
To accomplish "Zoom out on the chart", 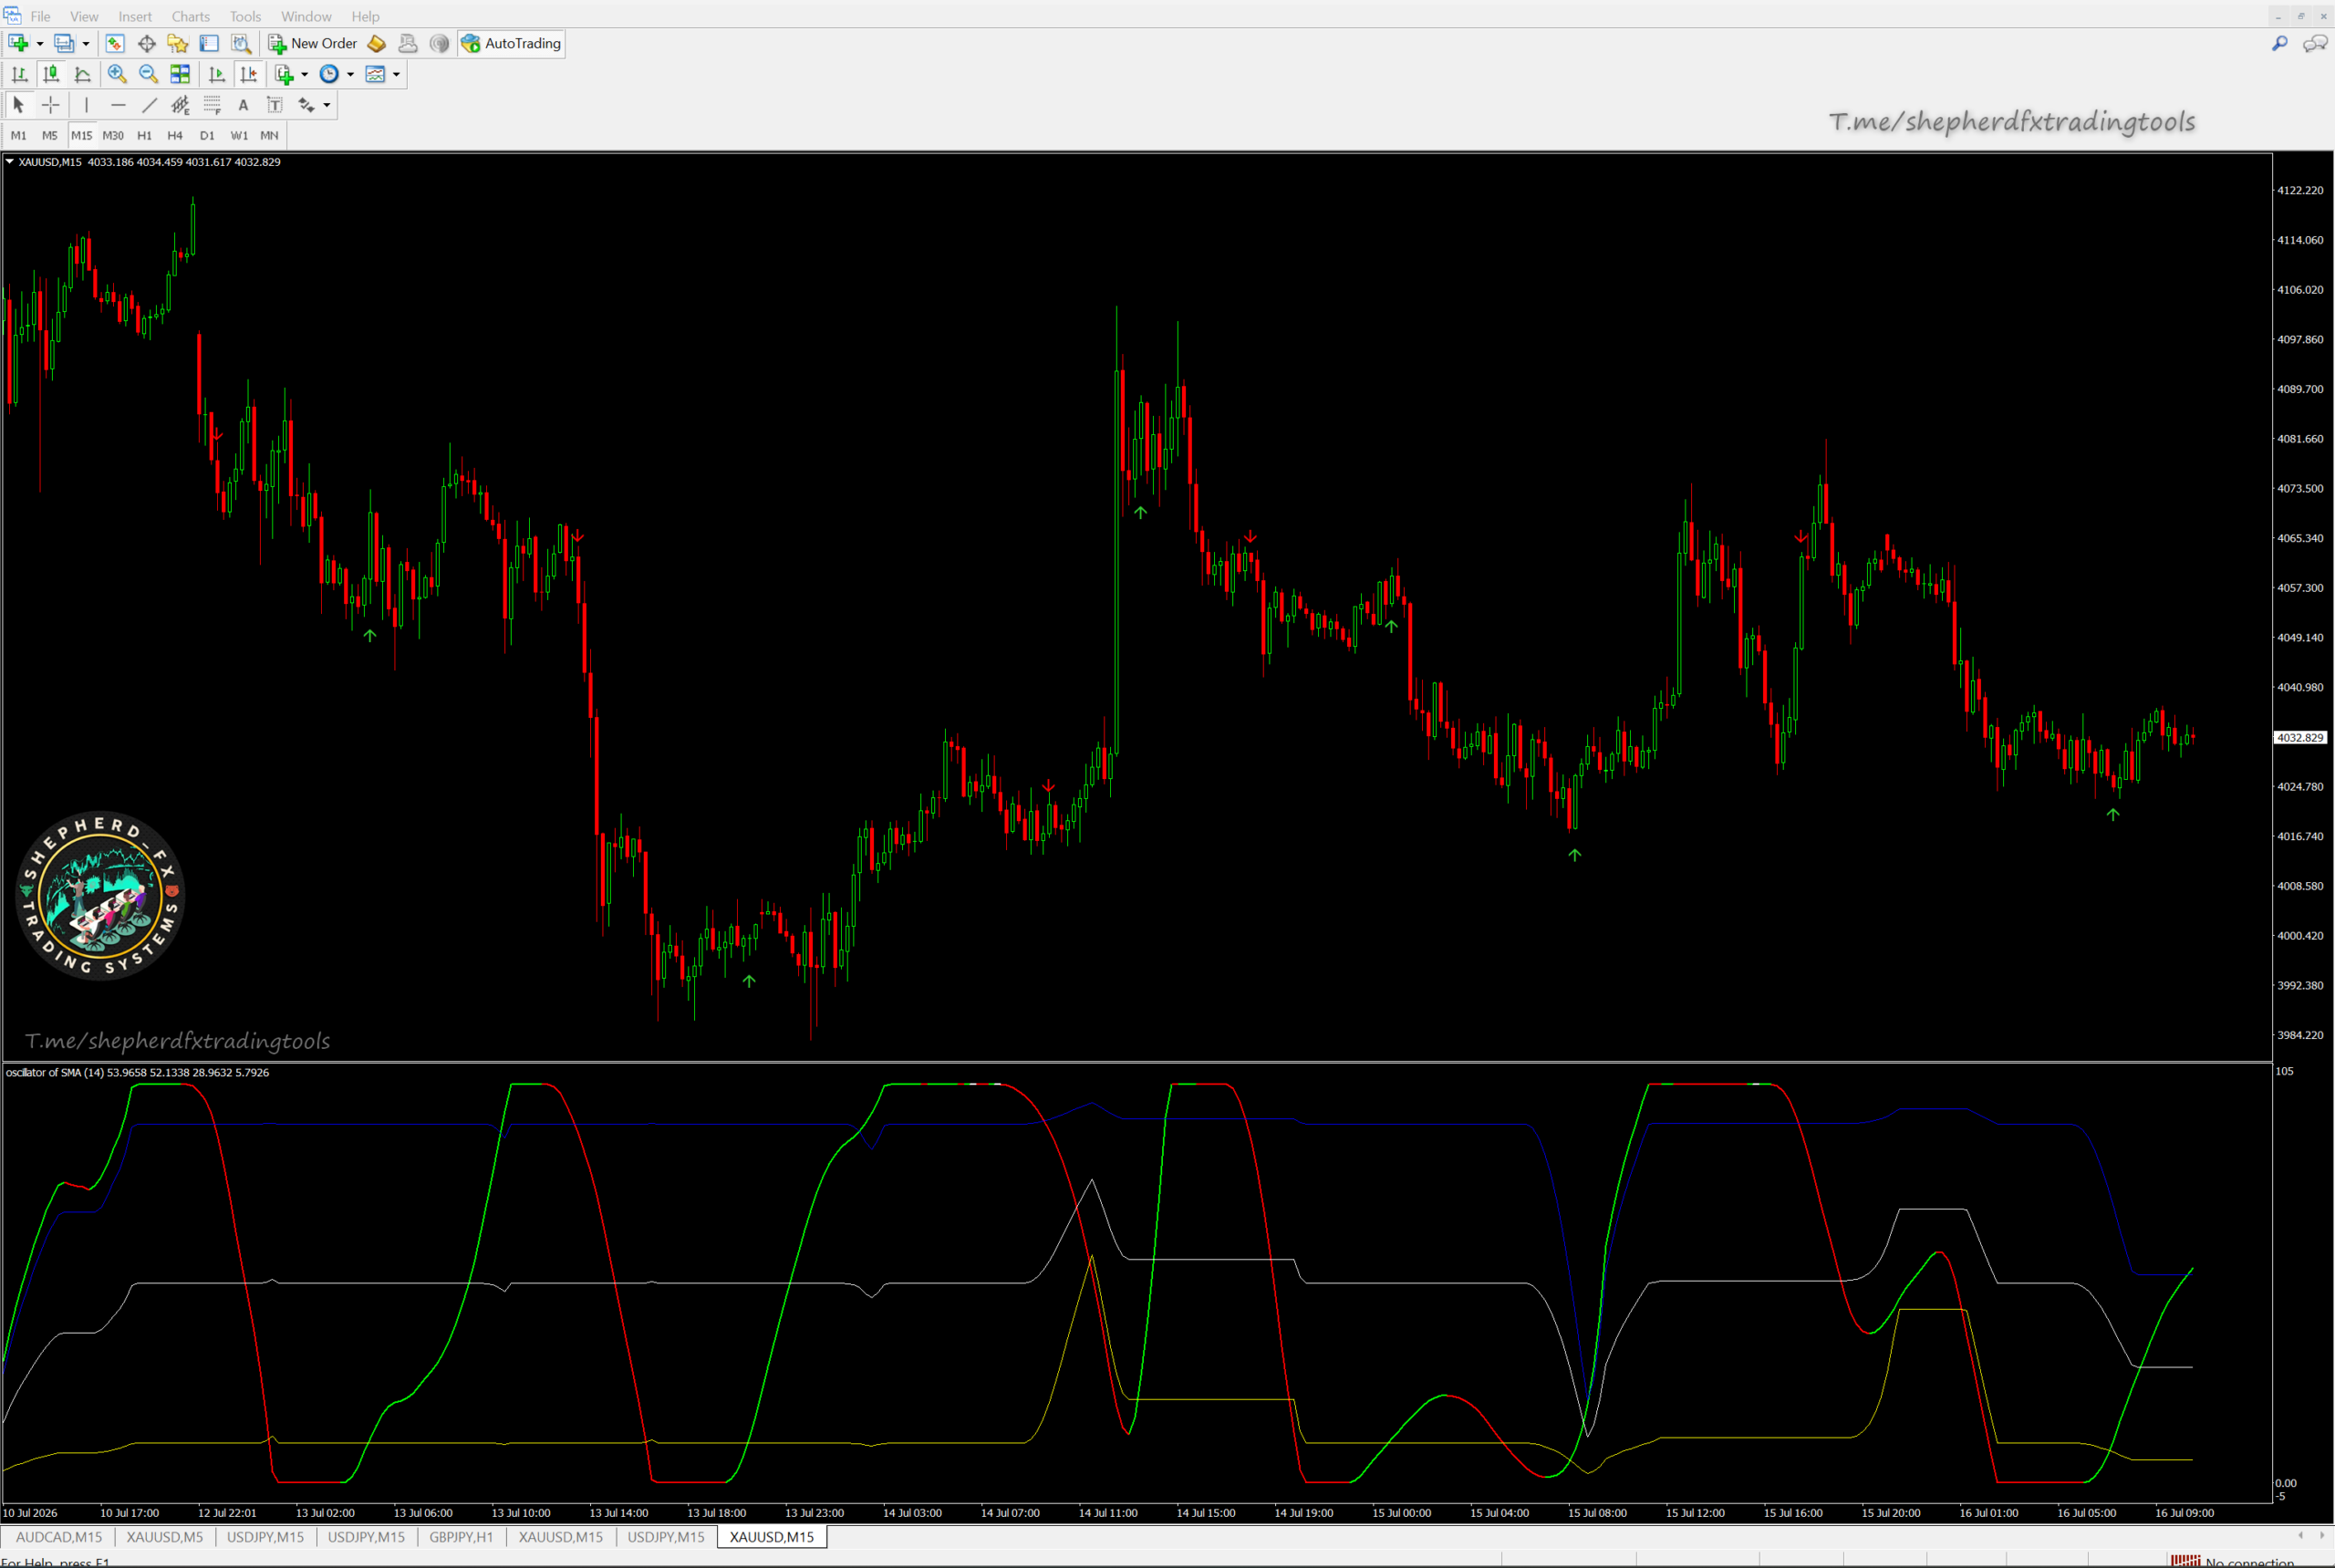I will tap(149, 74).
